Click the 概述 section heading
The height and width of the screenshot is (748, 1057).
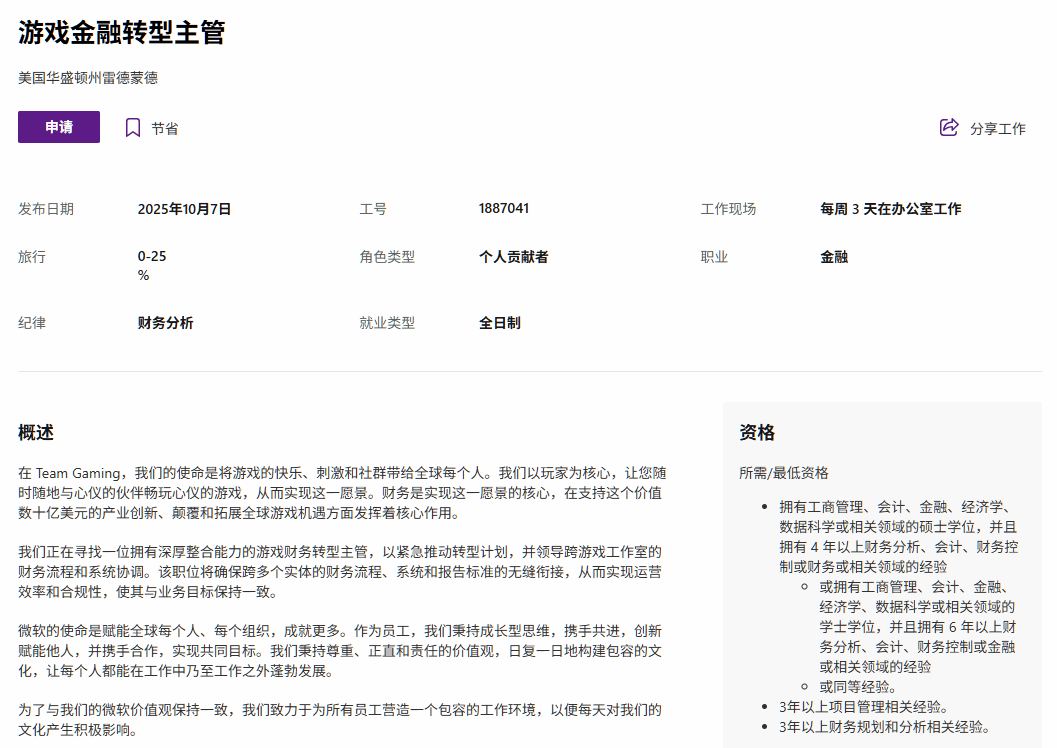click(x=36, y=433)
